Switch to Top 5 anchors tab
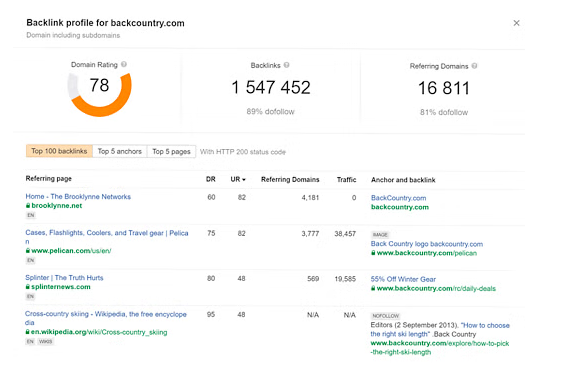584x377 pixels. pos(120,151)
